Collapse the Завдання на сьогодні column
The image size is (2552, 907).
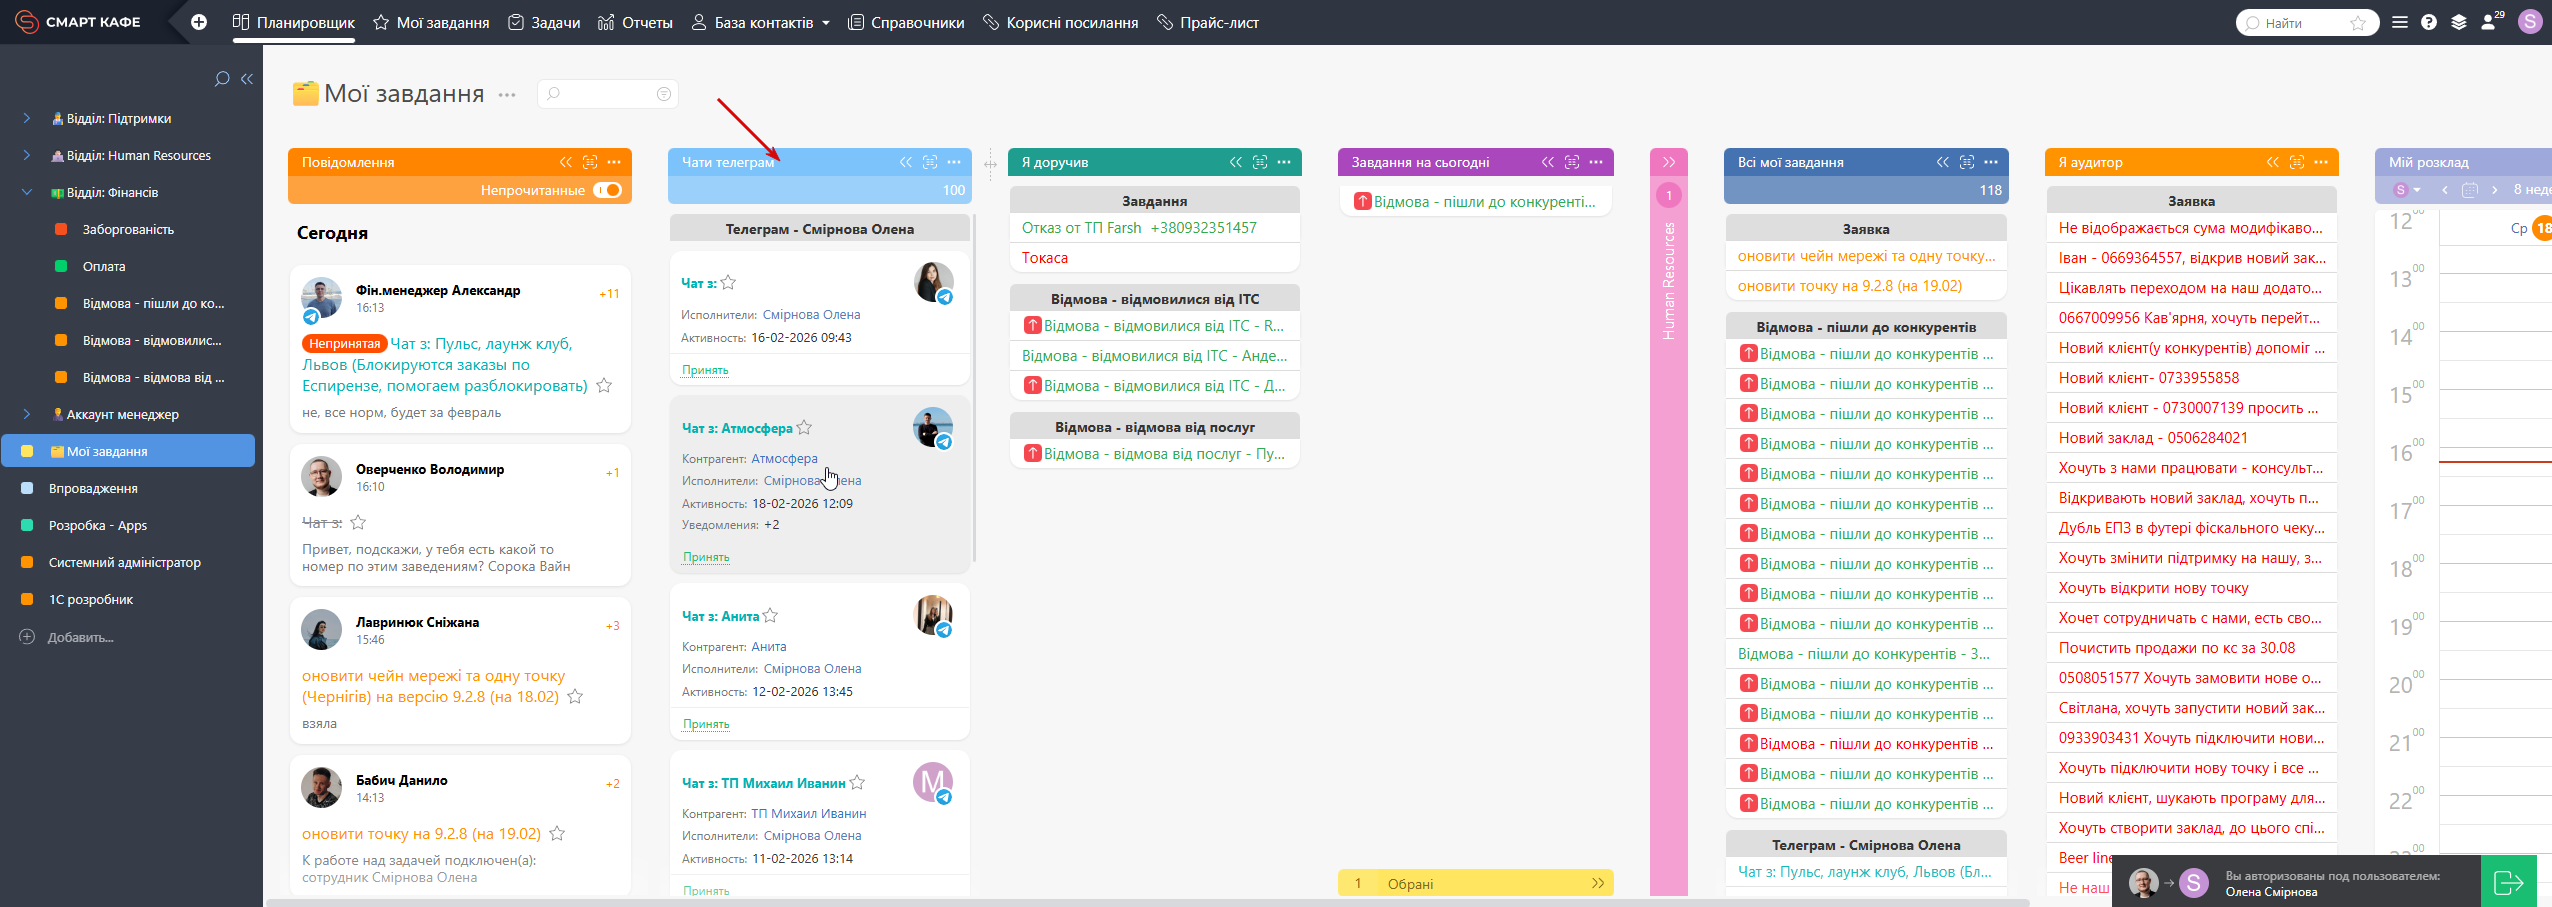[x=1548, y=162]
